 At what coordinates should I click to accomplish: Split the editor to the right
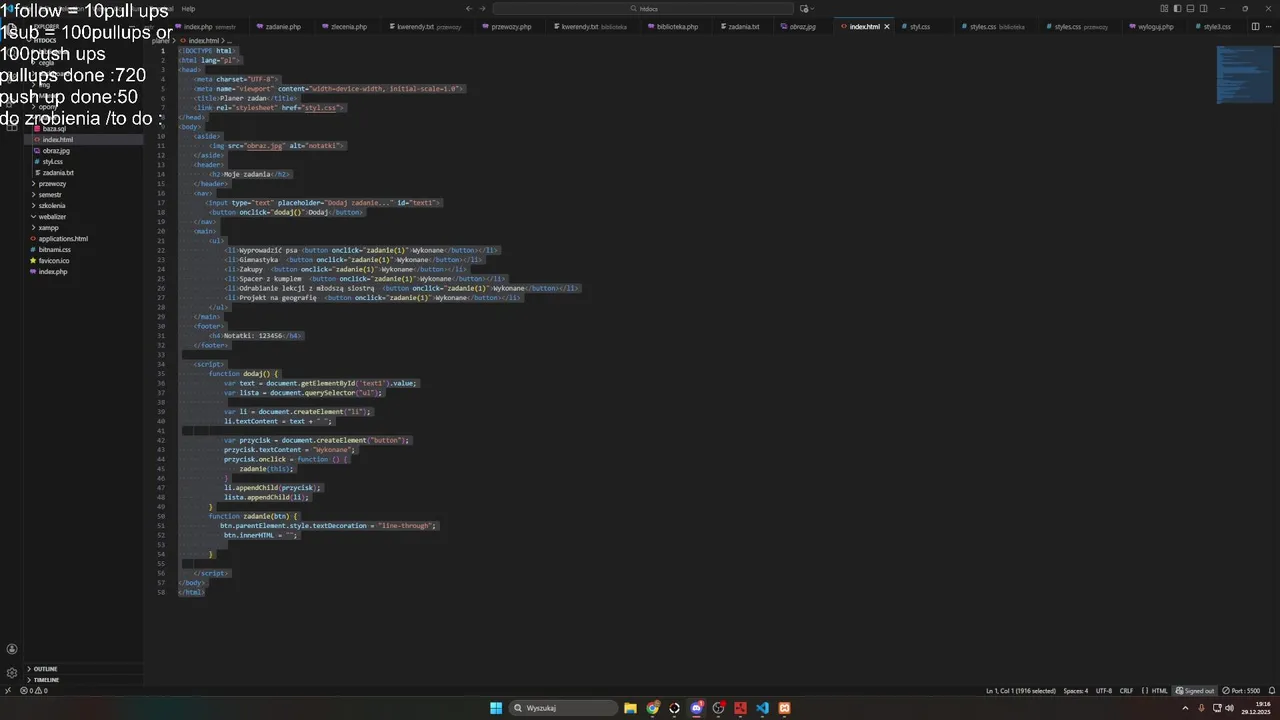[1255, 26]
